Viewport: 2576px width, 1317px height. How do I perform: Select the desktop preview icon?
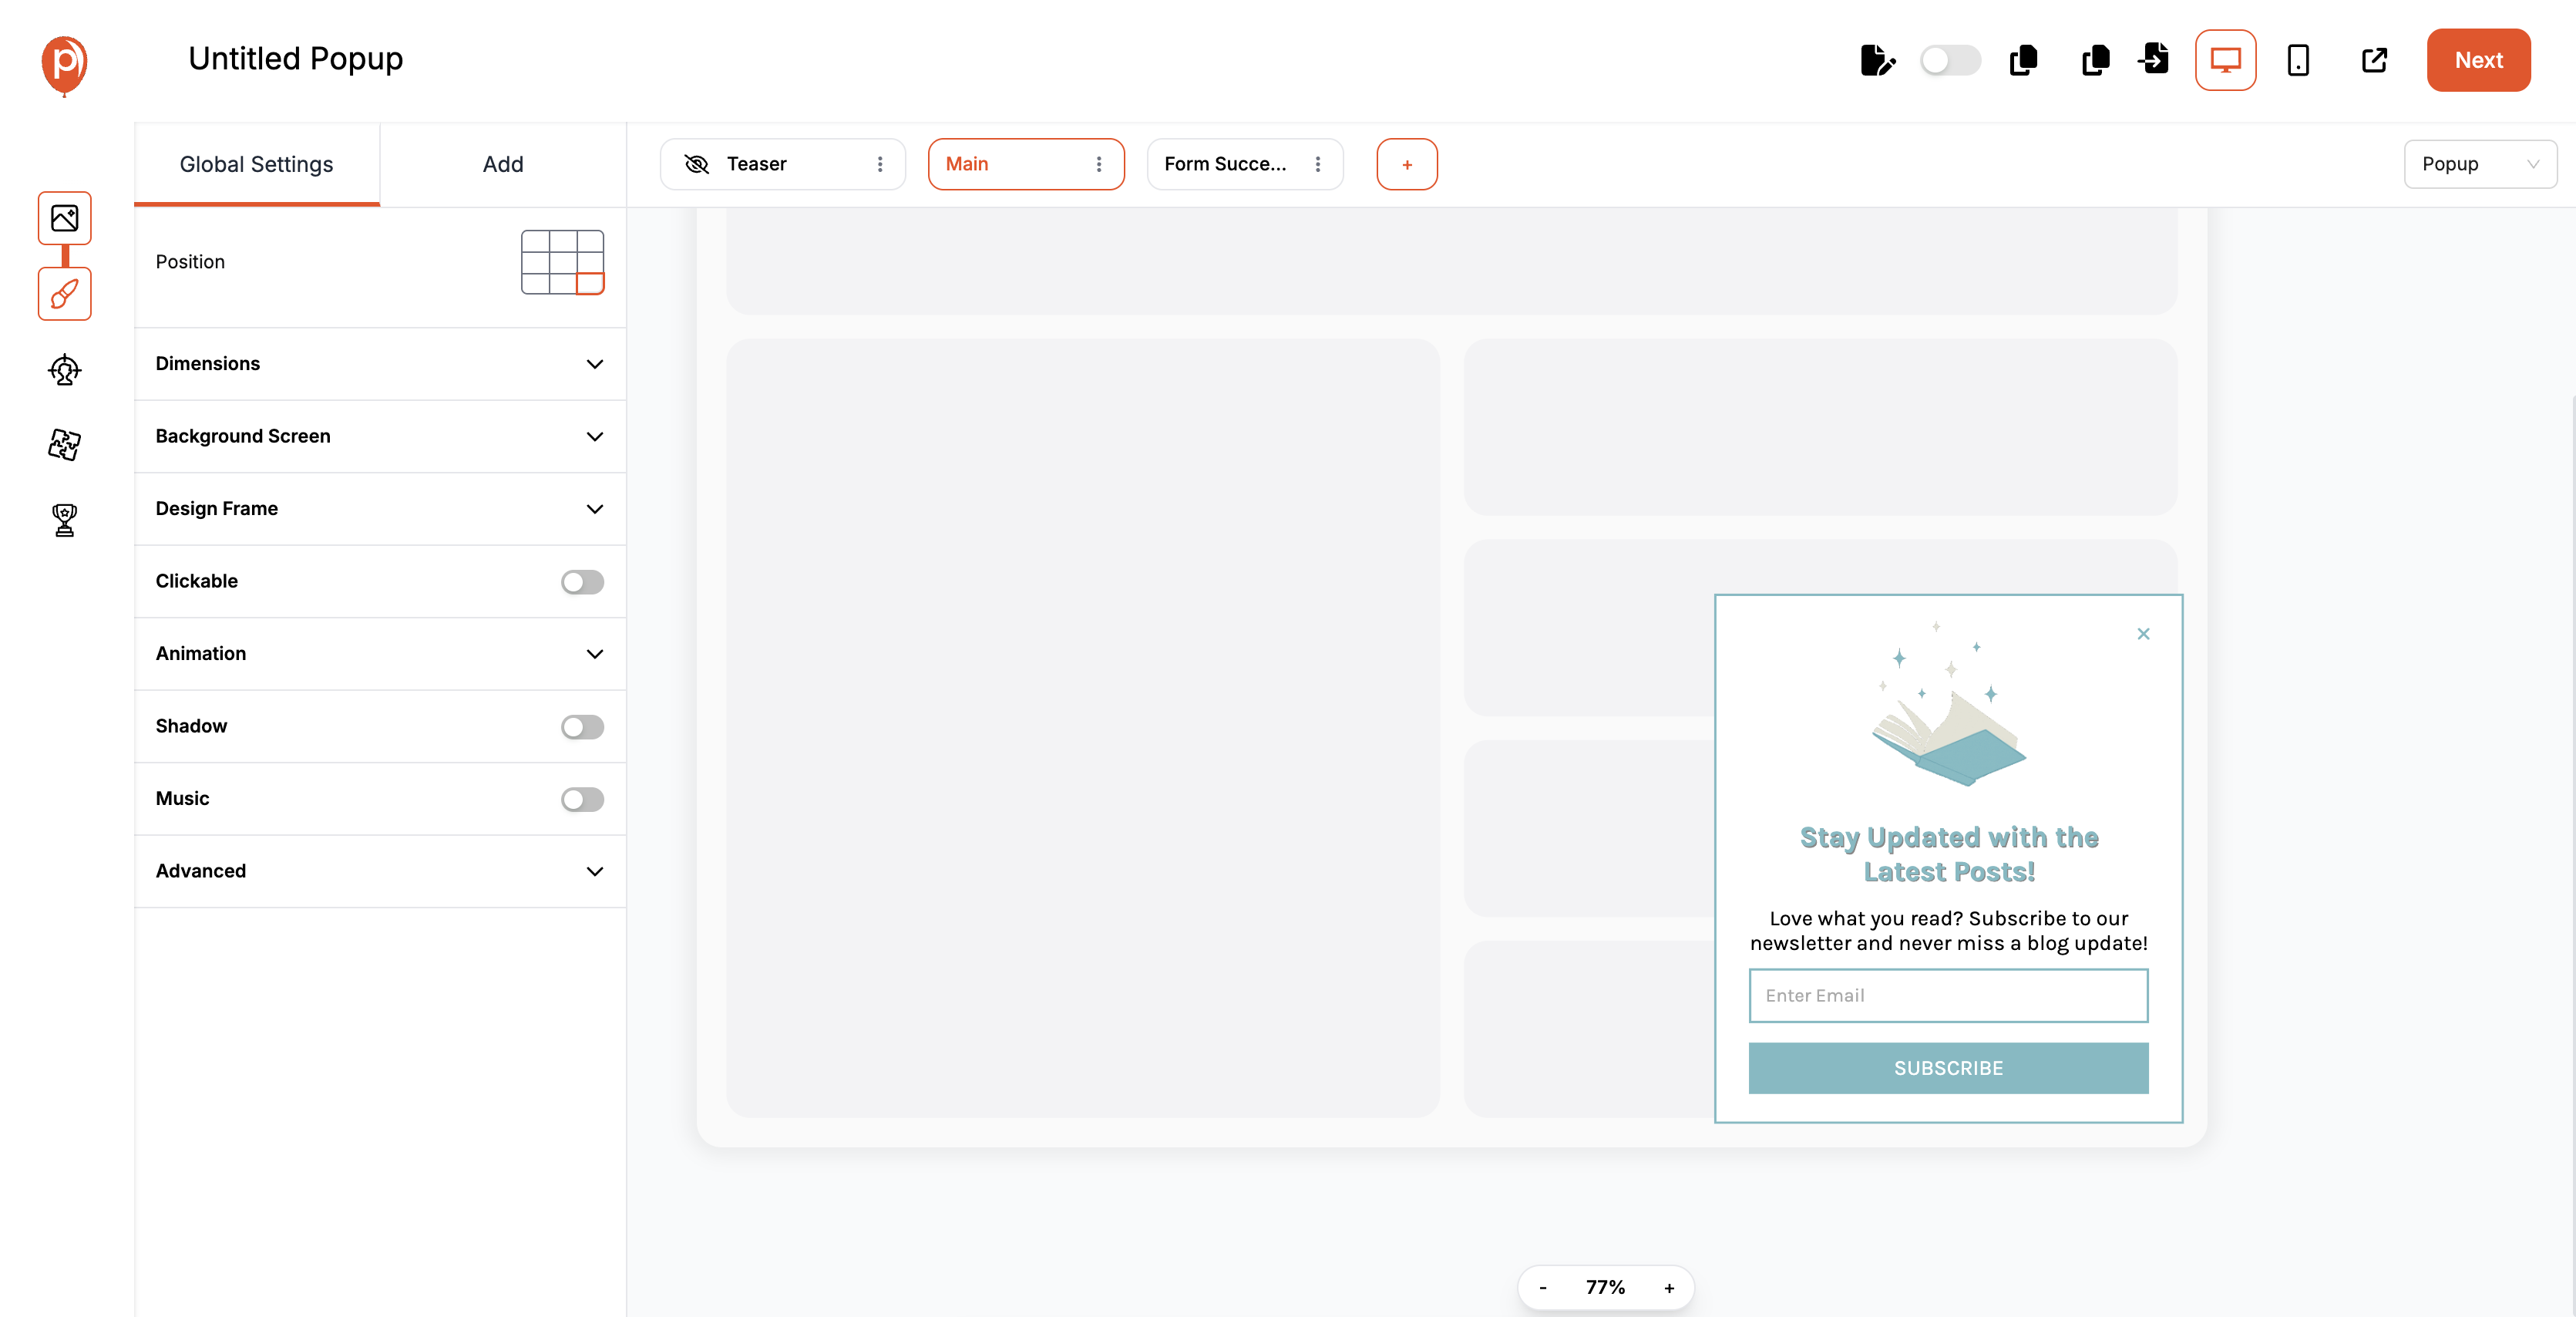coord(2225,60)
